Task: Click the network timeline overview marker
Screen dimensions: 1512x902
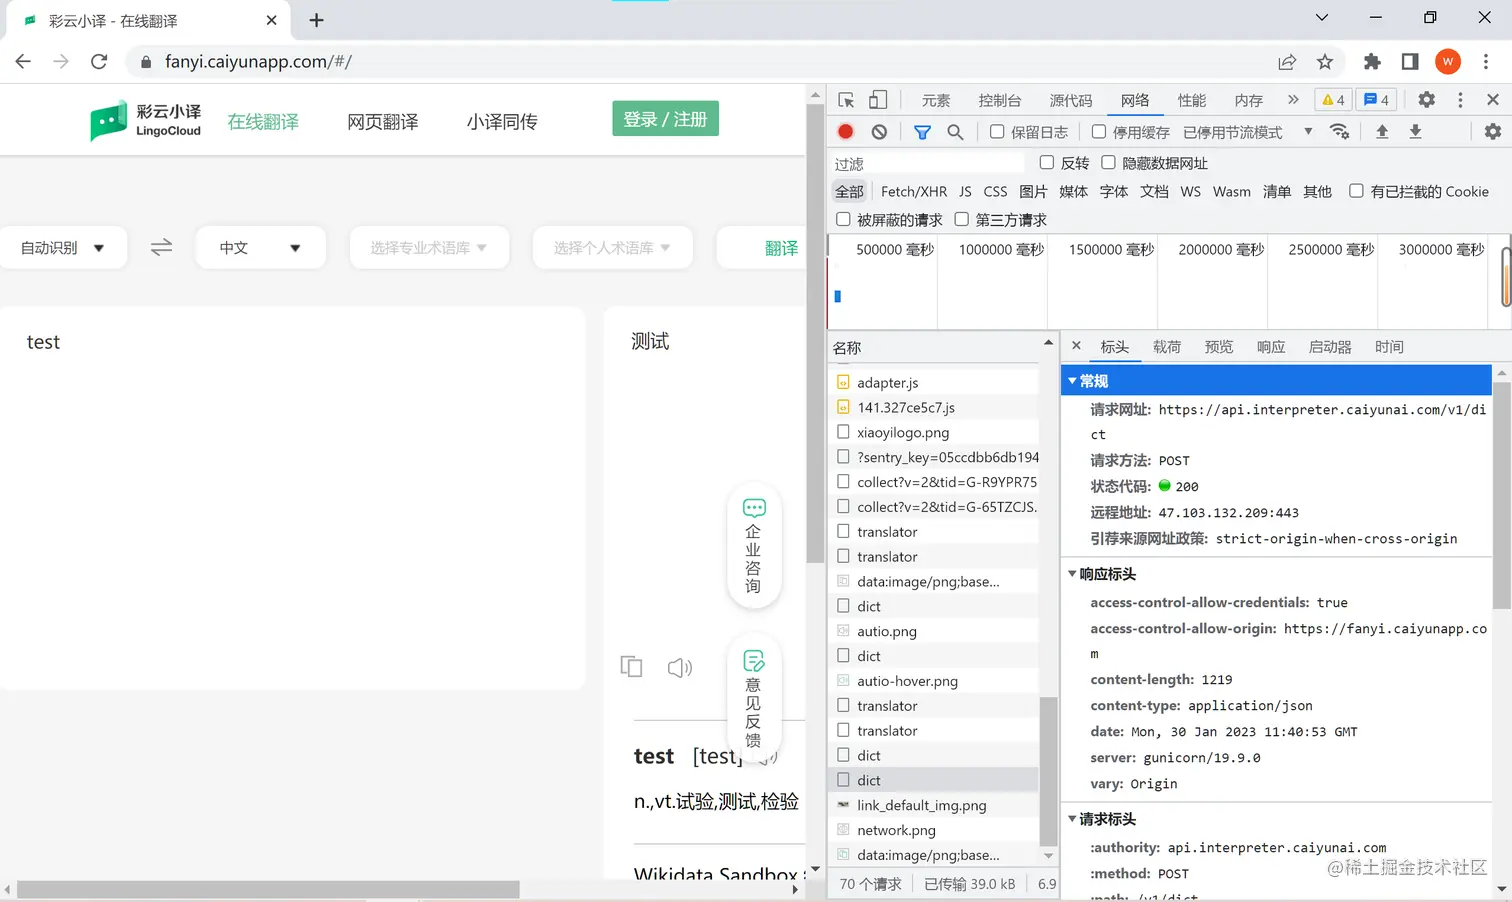Action: point(838,296)
